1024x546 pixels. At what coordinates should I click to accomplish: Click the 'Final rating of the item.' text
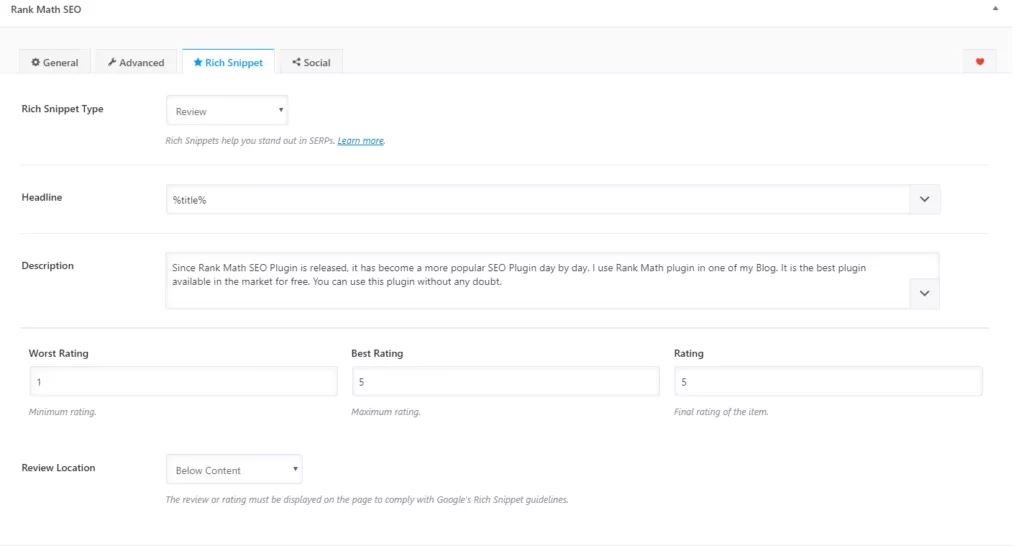coord(721,412)
